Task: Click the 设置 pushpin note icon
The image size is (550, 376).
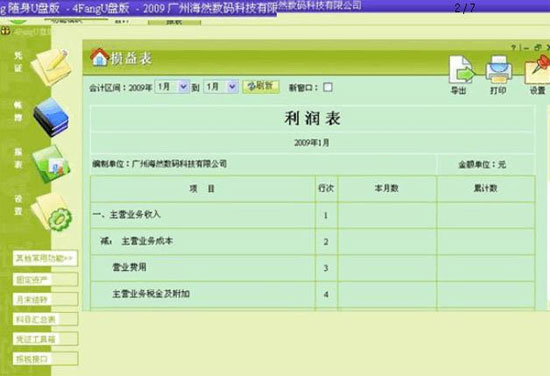Action: pos(537,70)
